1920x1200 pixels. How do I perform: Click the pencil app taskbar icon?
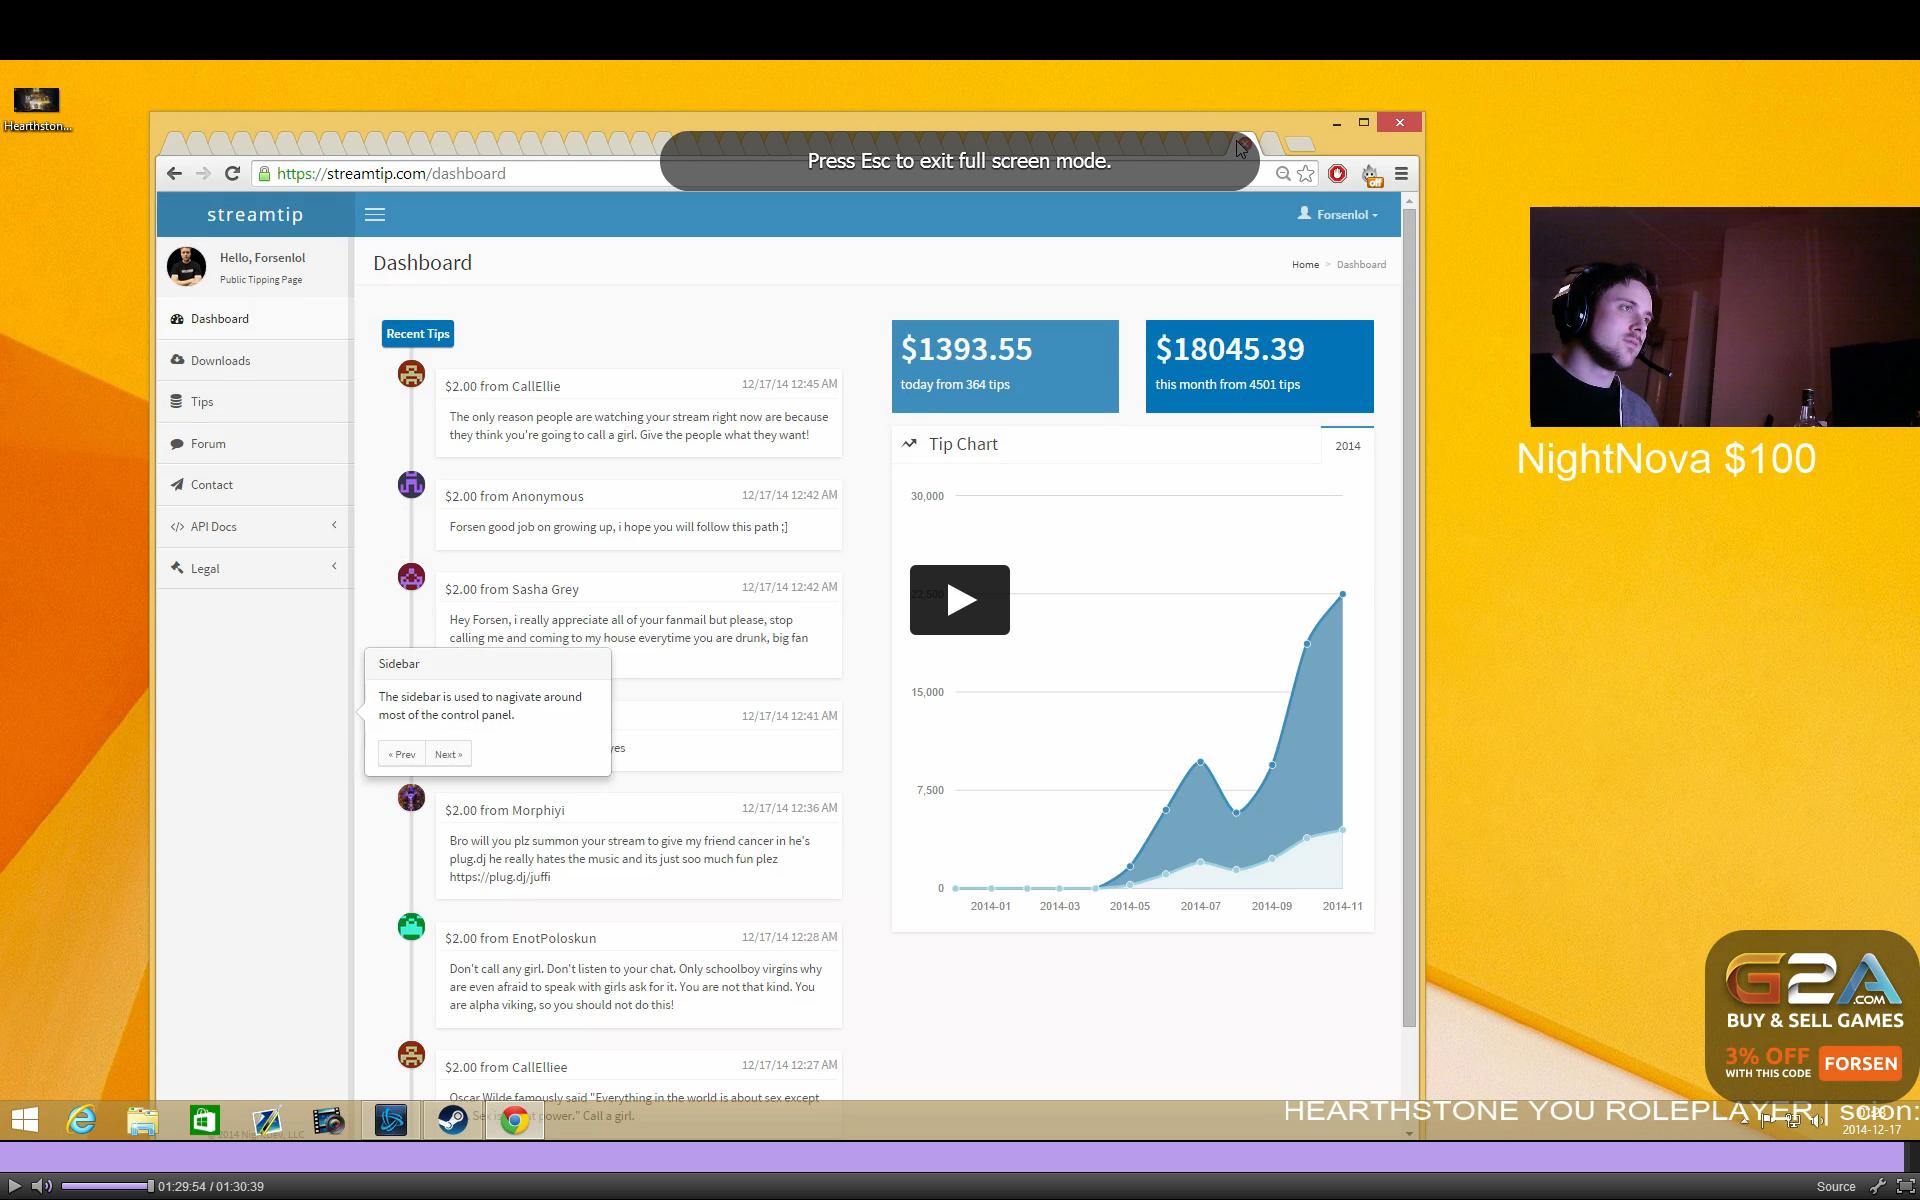pos(267,1120)
